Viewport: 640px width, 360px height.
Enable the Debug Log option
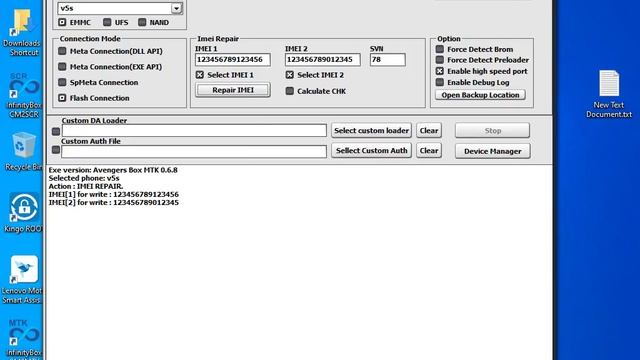440,82
